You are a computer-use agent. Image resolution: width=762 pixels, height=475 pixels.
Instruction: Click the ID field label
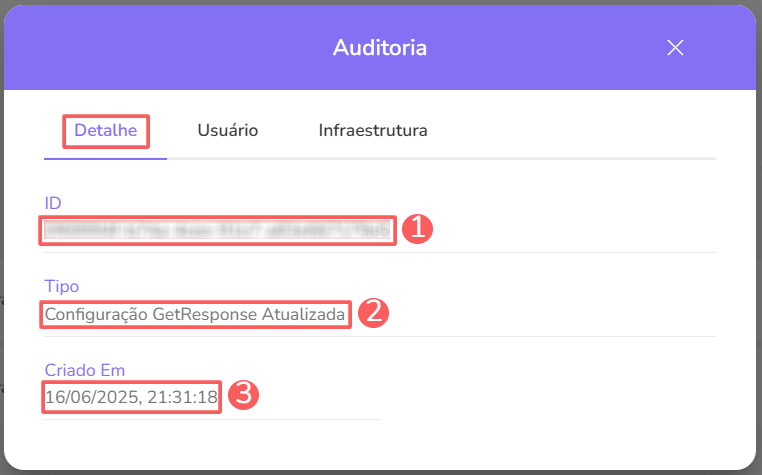(x=53, y=203)
